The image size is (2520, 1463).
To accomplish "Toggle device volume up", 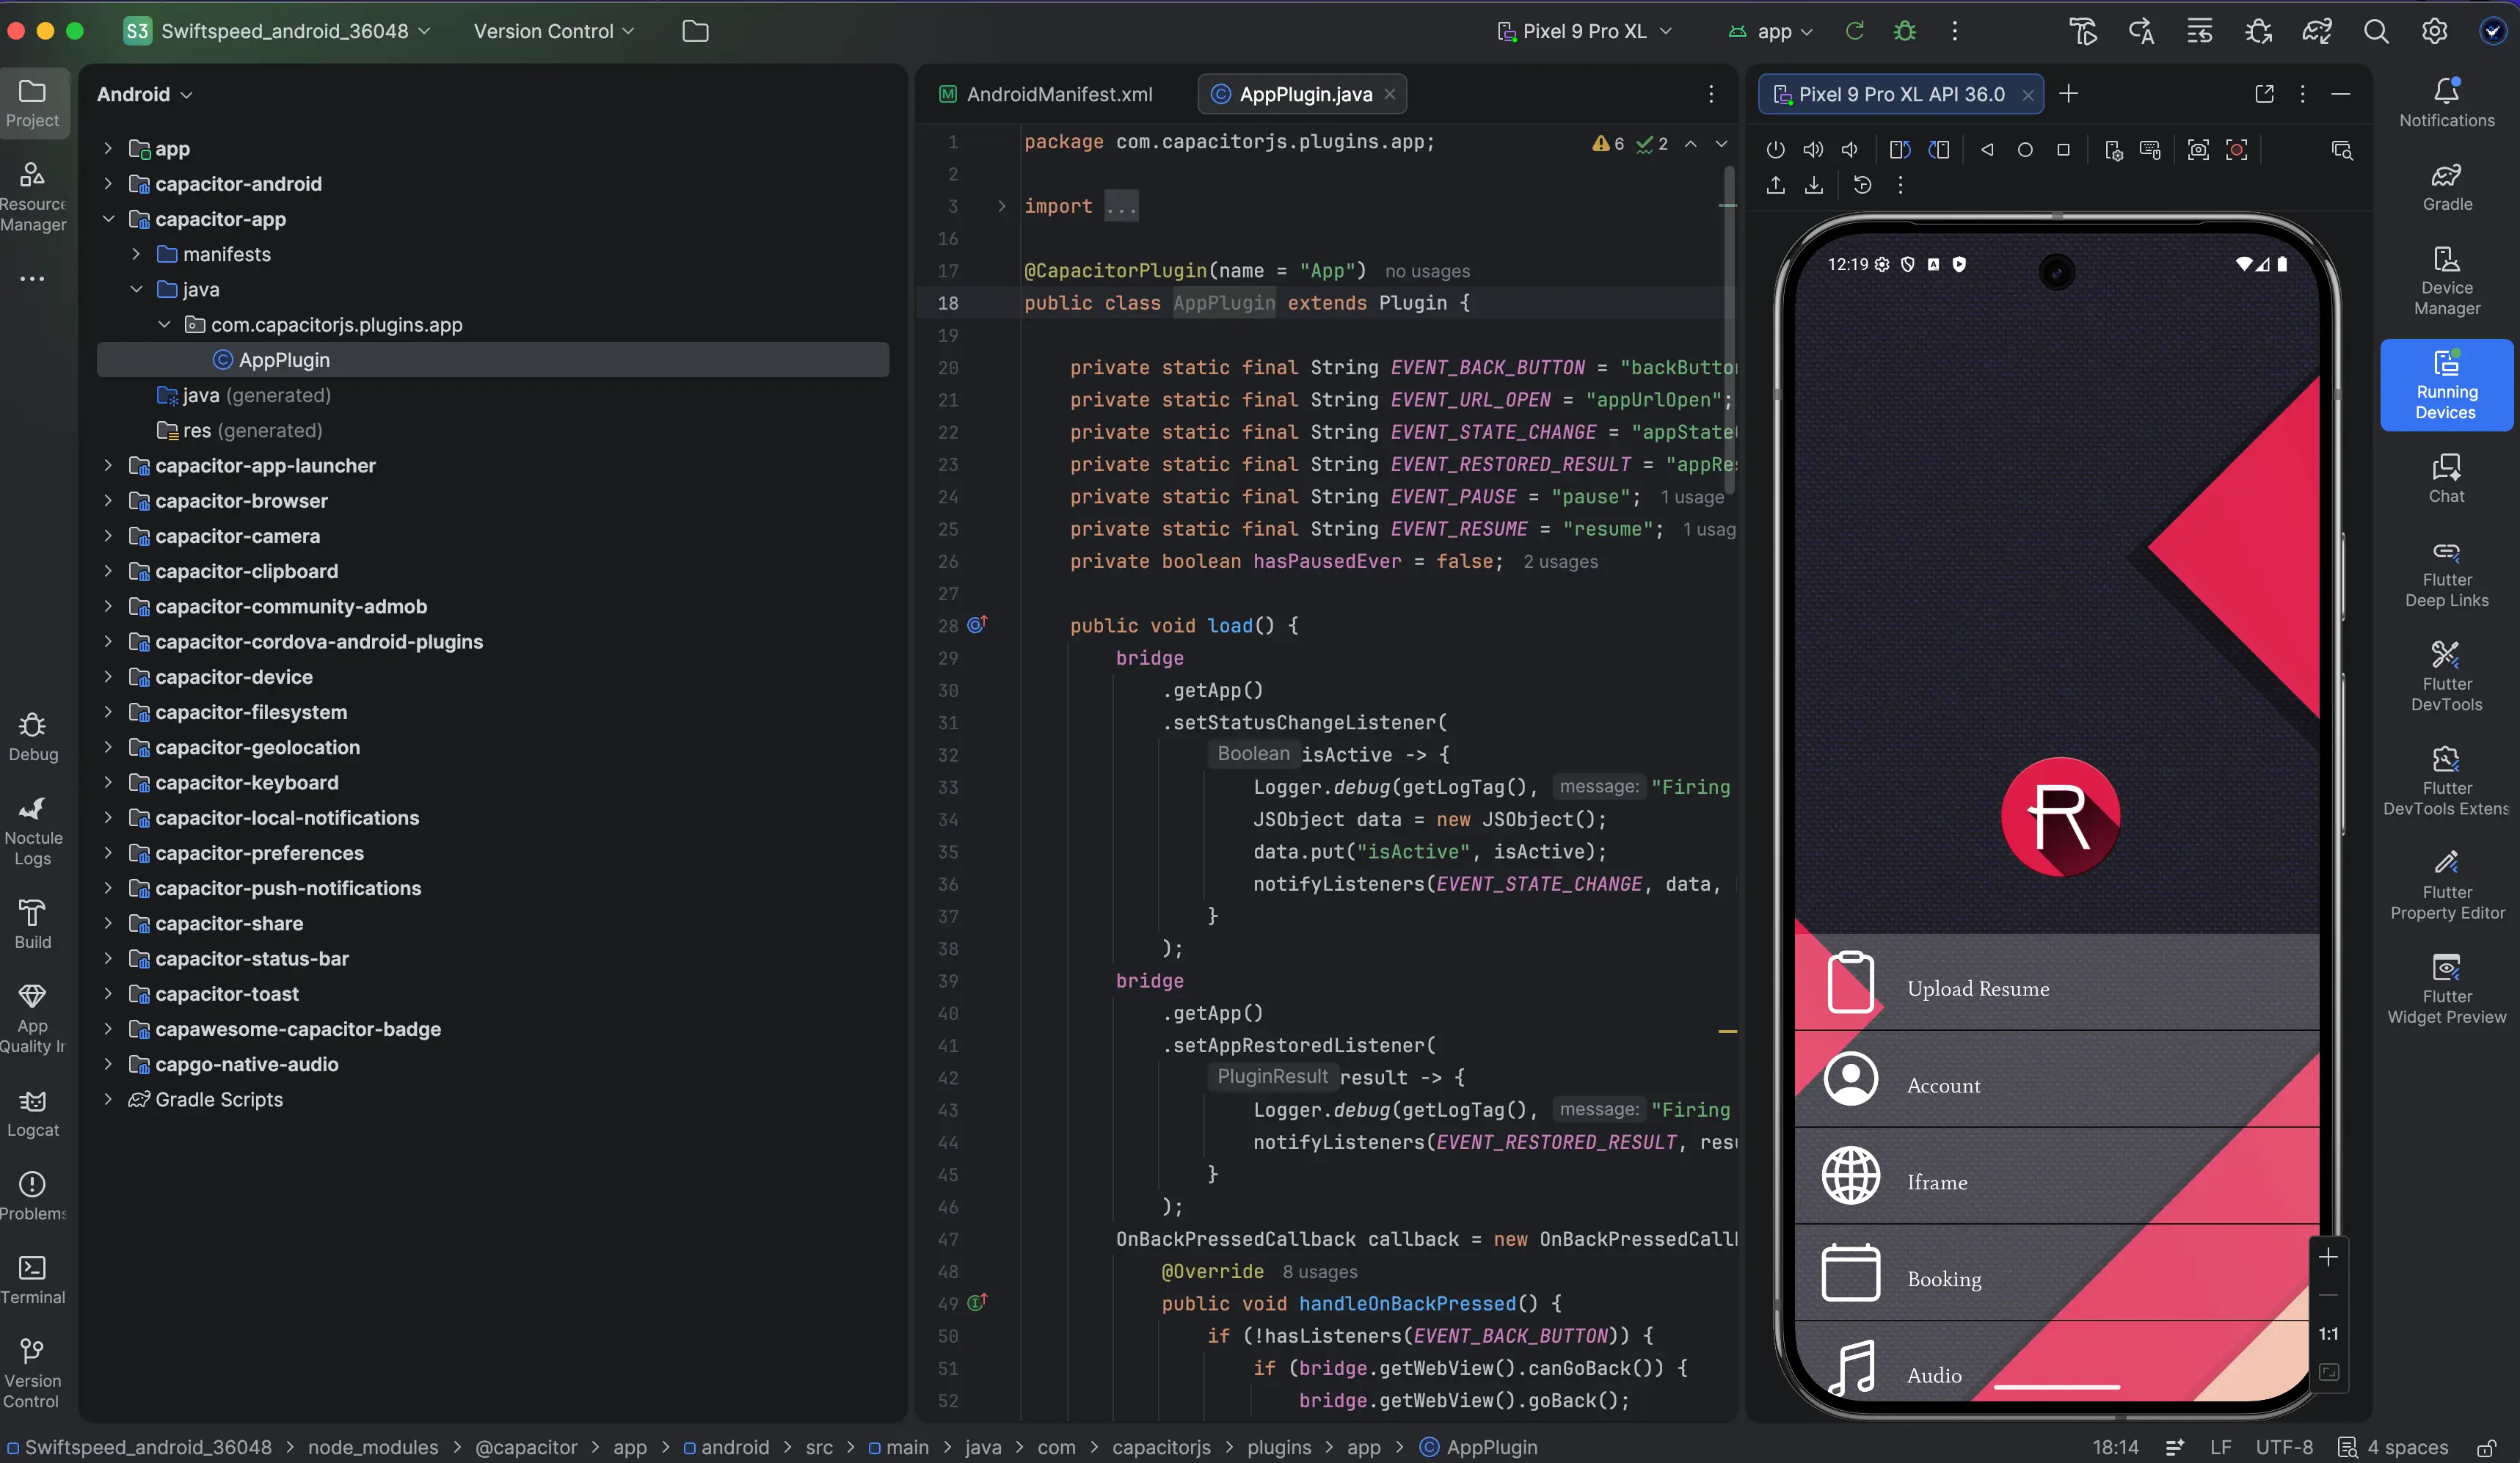I will click(x=1813, y=150).
